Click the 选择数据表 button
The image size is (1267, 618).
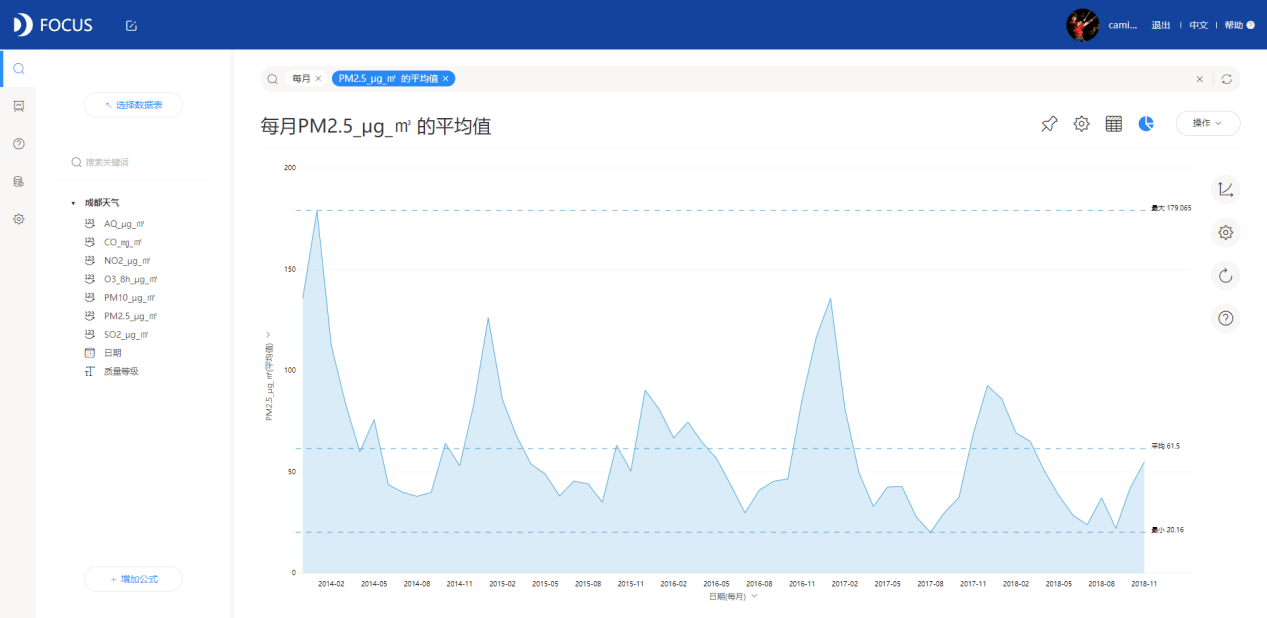(x=132, y=104)
